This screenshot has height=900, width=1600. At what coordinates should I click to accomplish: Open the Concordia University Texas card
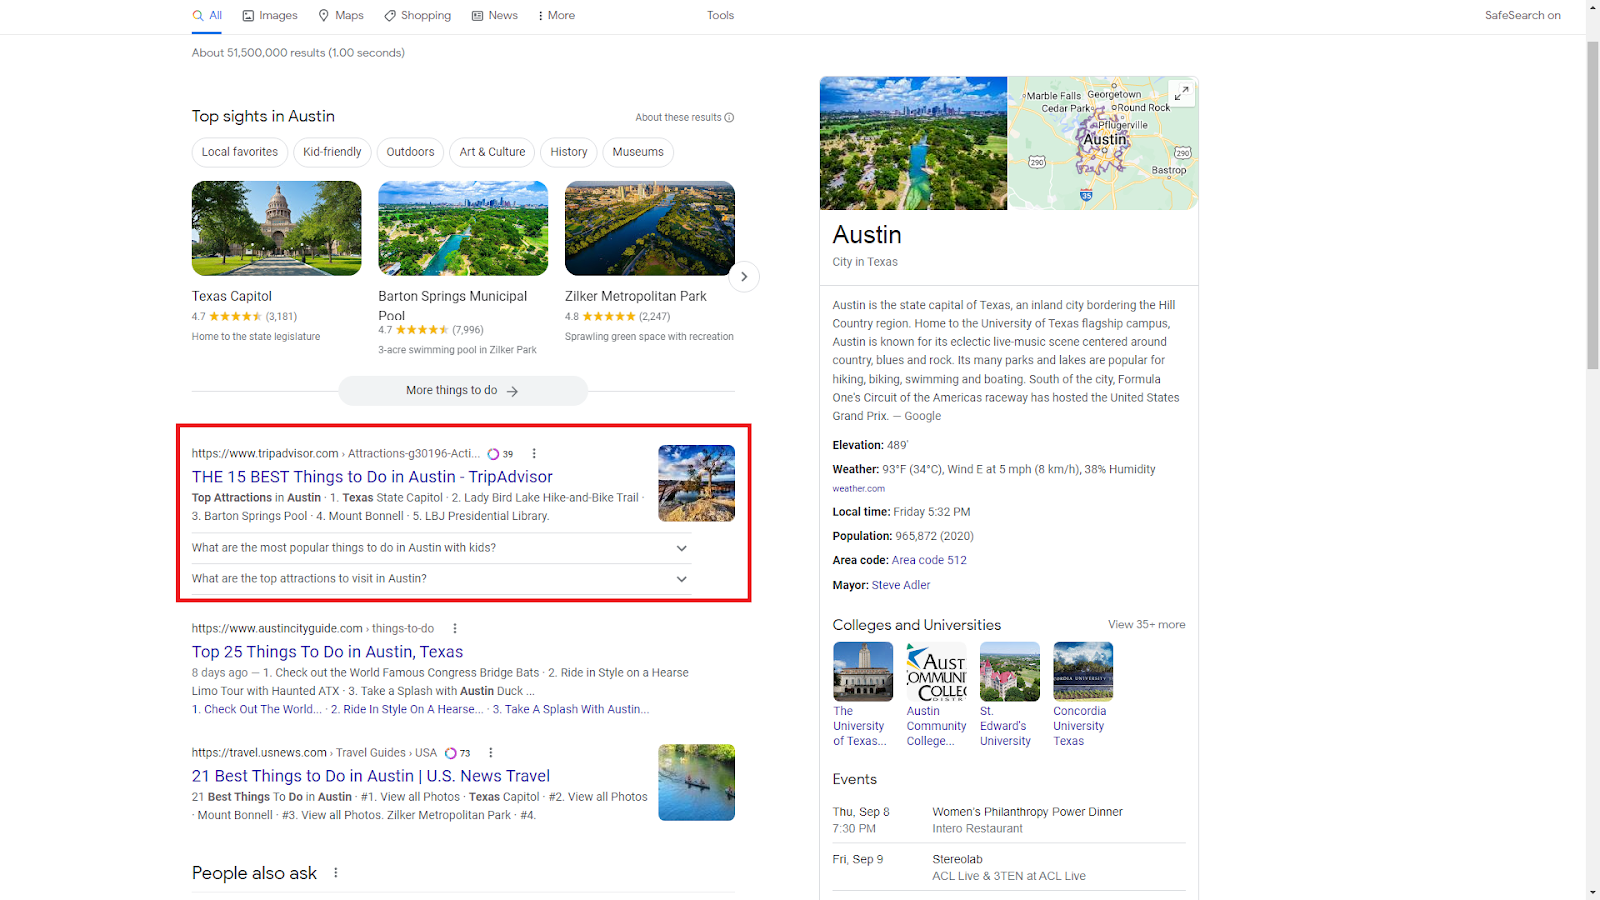pos(1083,695)
